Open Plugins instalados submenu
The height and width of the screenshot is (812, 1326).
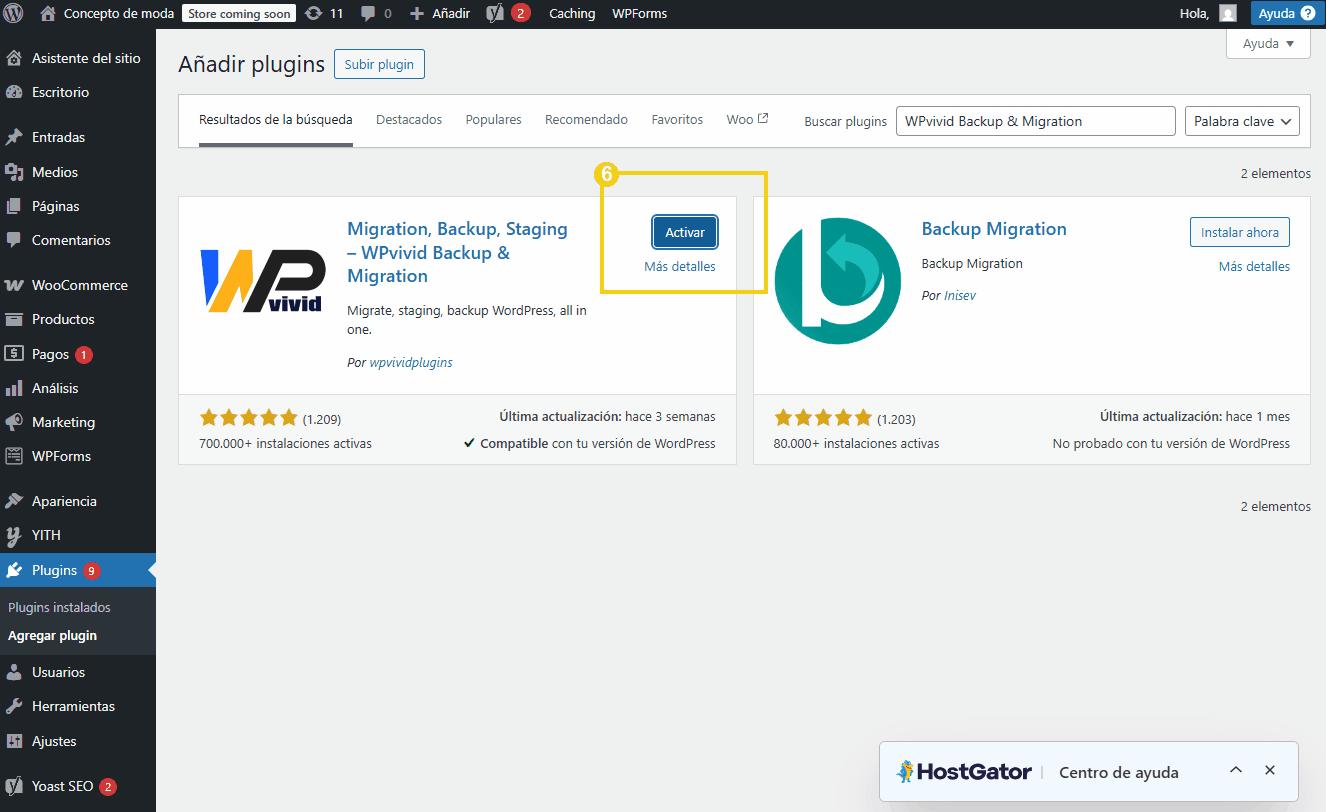tap(59, 607)
